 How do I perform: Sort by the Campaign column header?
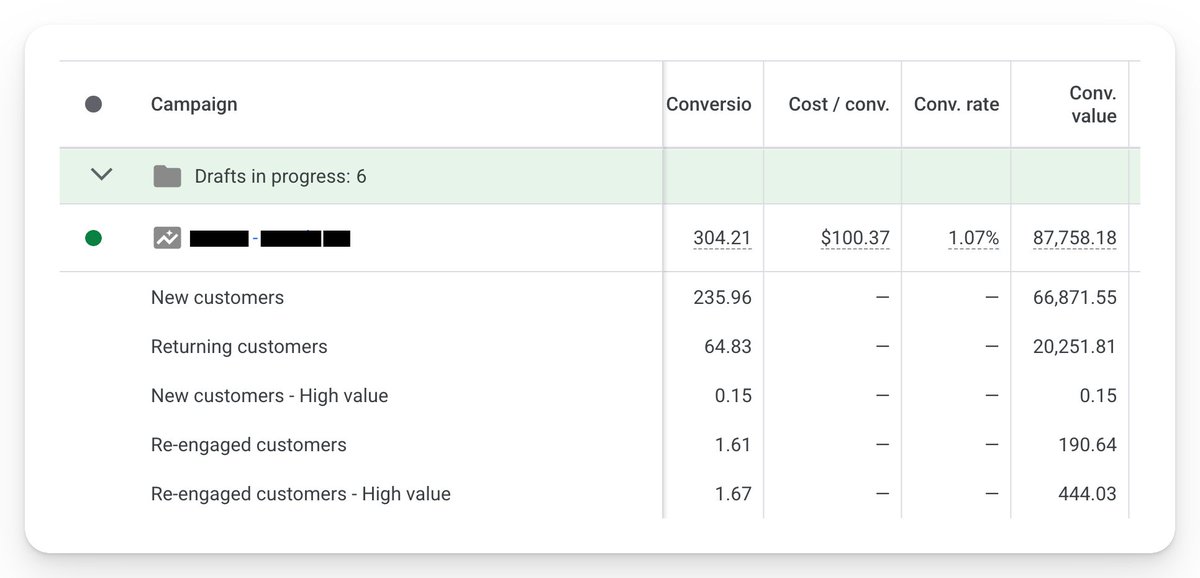tap(194, 104)
